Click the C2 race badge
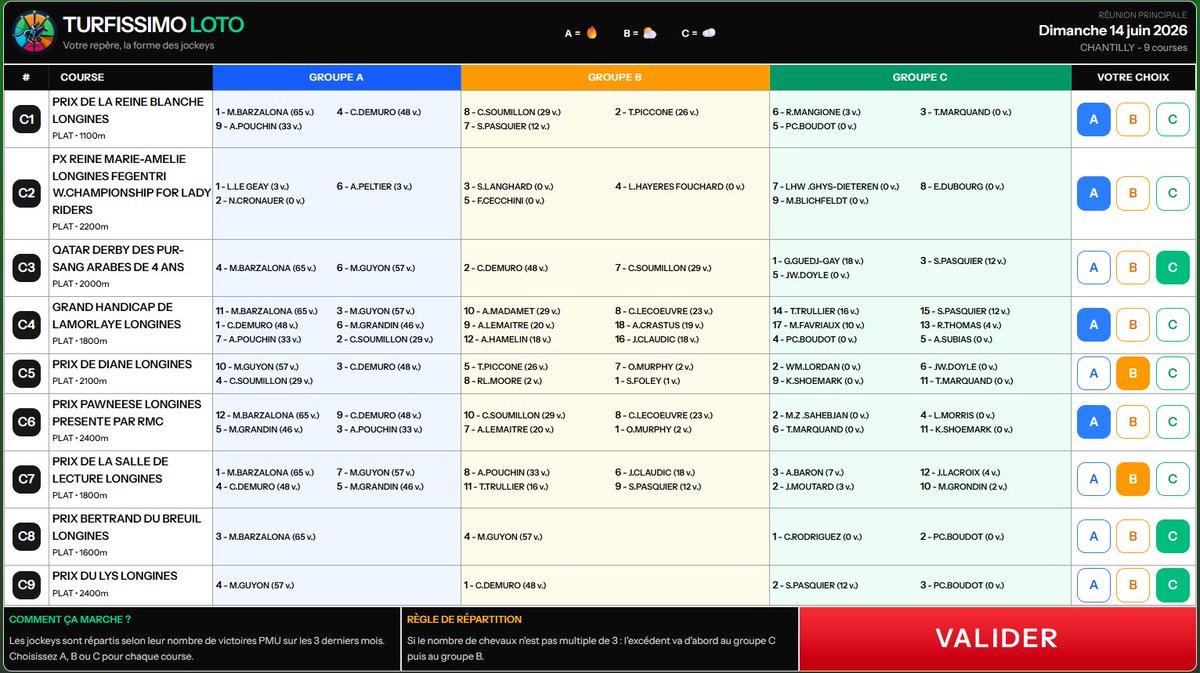Image resolution: width=1200 pixels, height=673 pixels. (x=27, y=194)
